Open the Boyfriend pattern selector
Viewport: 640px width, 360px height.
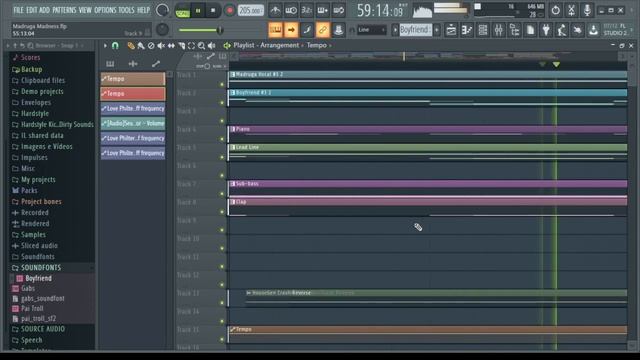click(415, 30)
